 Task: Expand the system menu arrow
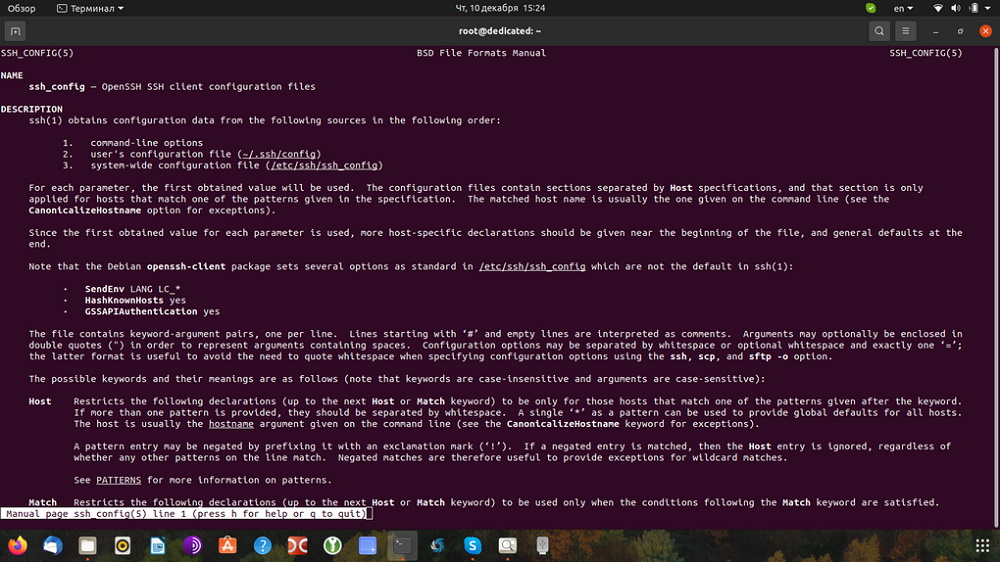[x=988, y=8]
